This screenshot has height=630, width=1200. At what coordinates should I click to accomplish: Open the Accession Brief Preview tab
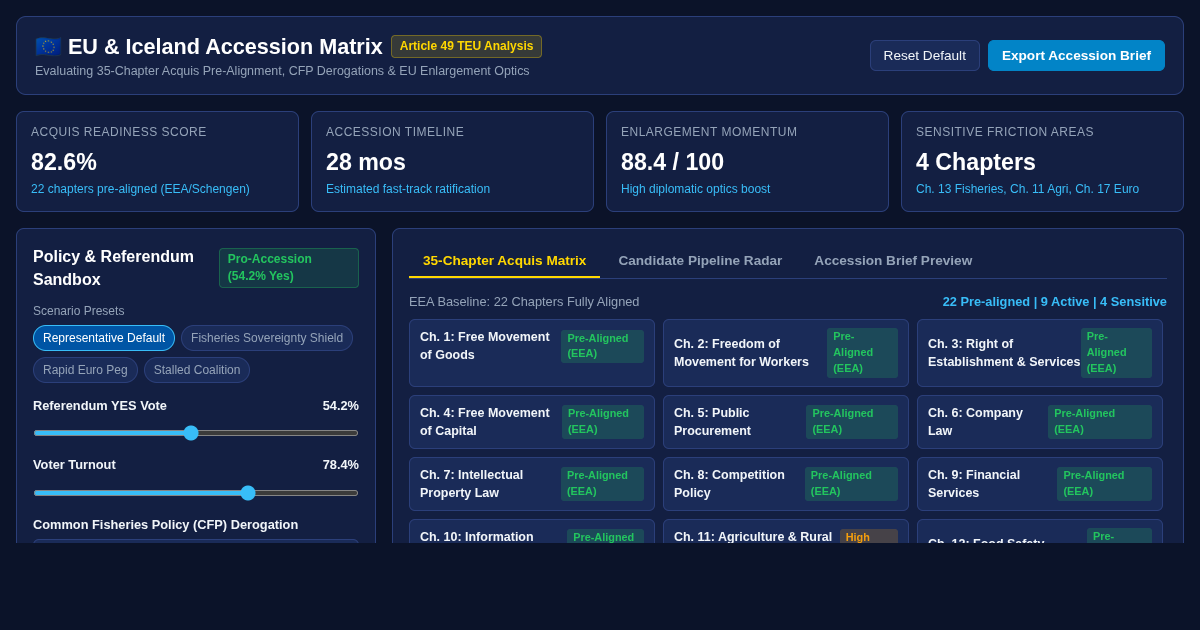tap(893, 261)
